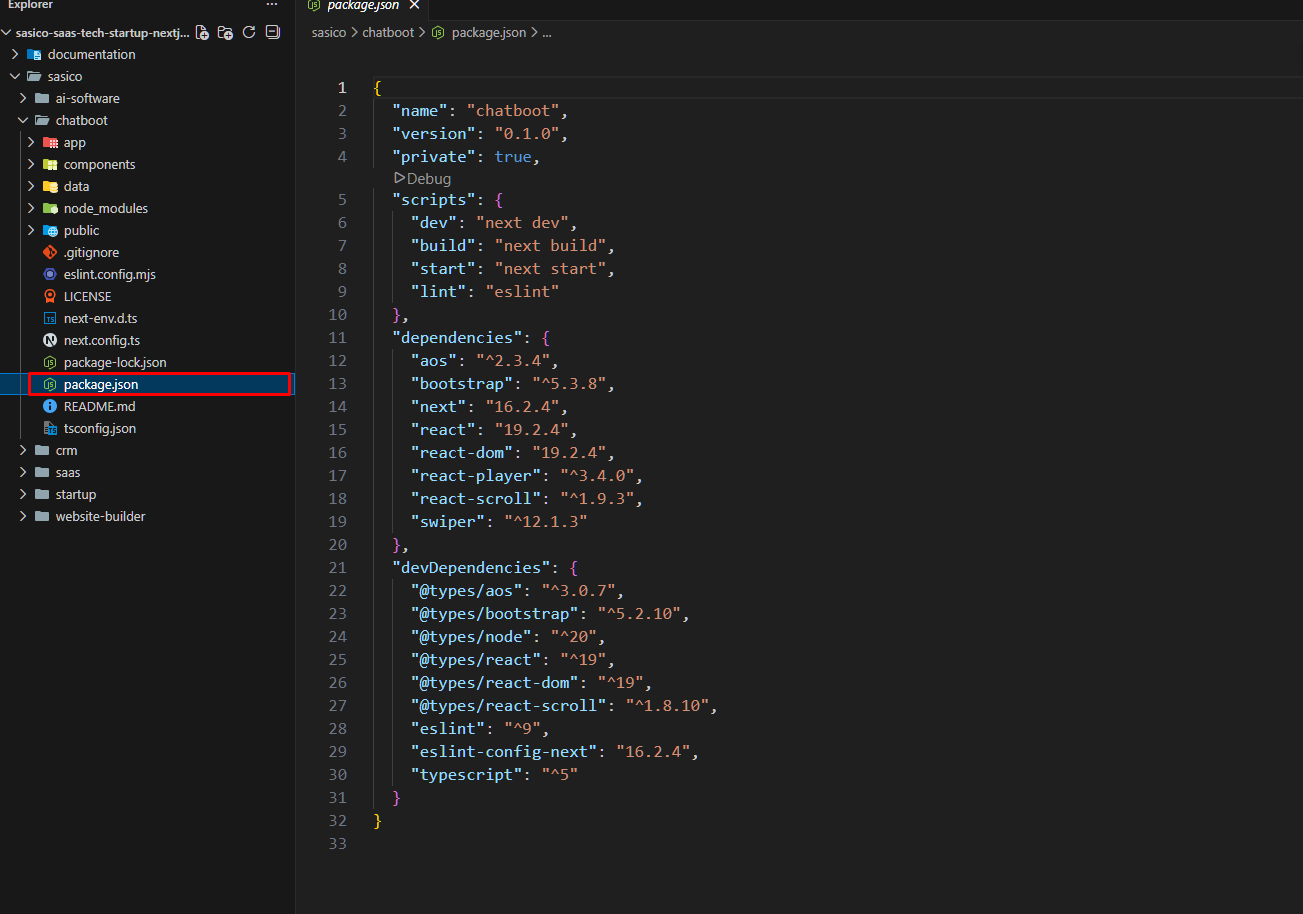
Task: Click the package.json tab title
Action: [x=363, y=6]
